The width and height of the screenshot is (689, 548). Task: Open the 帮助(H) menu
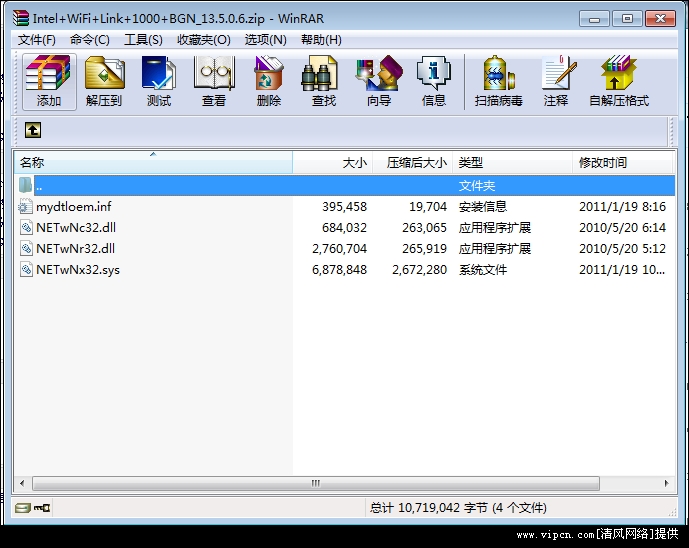point(321,40)
